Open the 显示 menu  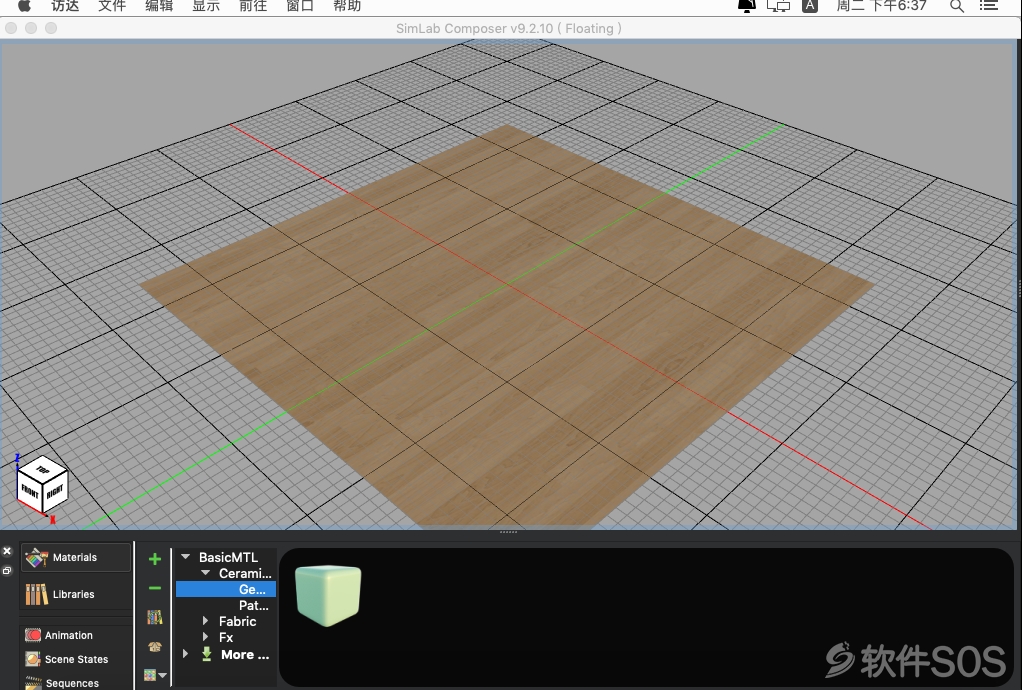[x=205, y=6]
